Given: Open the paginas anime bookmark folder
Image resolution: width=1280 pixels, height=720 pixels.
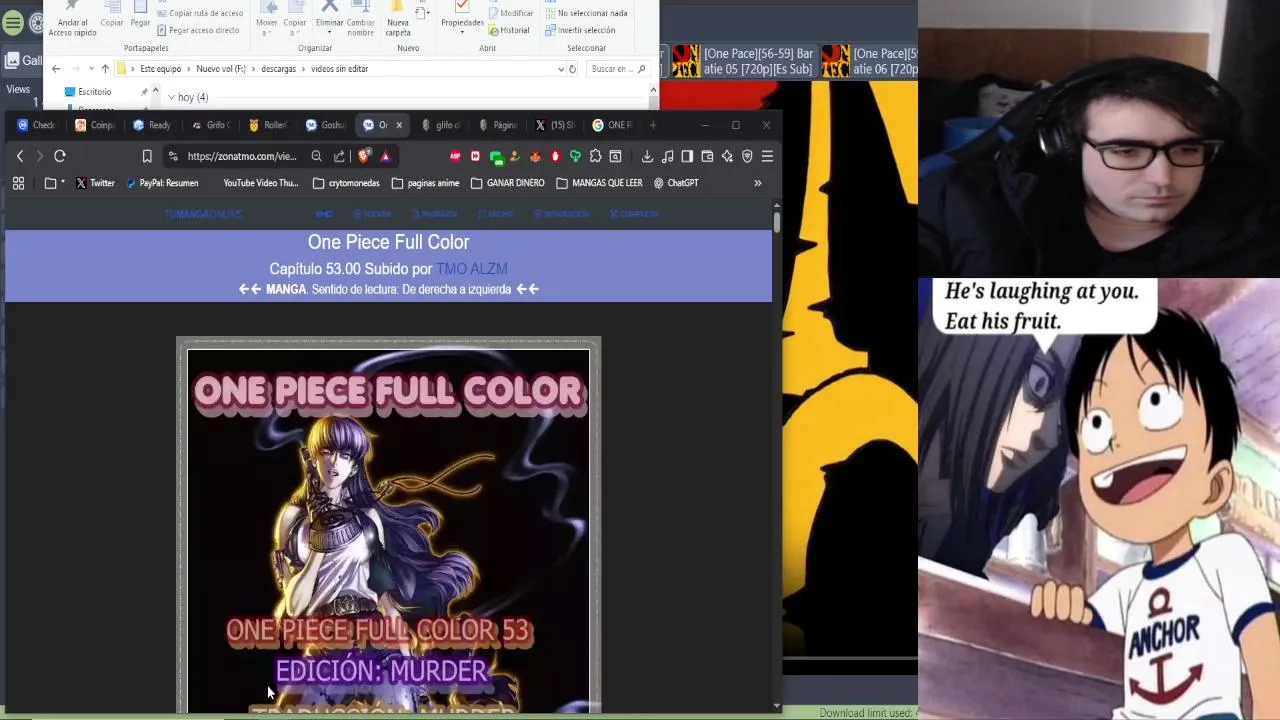Looking at the screenshot, I should 425,183.
